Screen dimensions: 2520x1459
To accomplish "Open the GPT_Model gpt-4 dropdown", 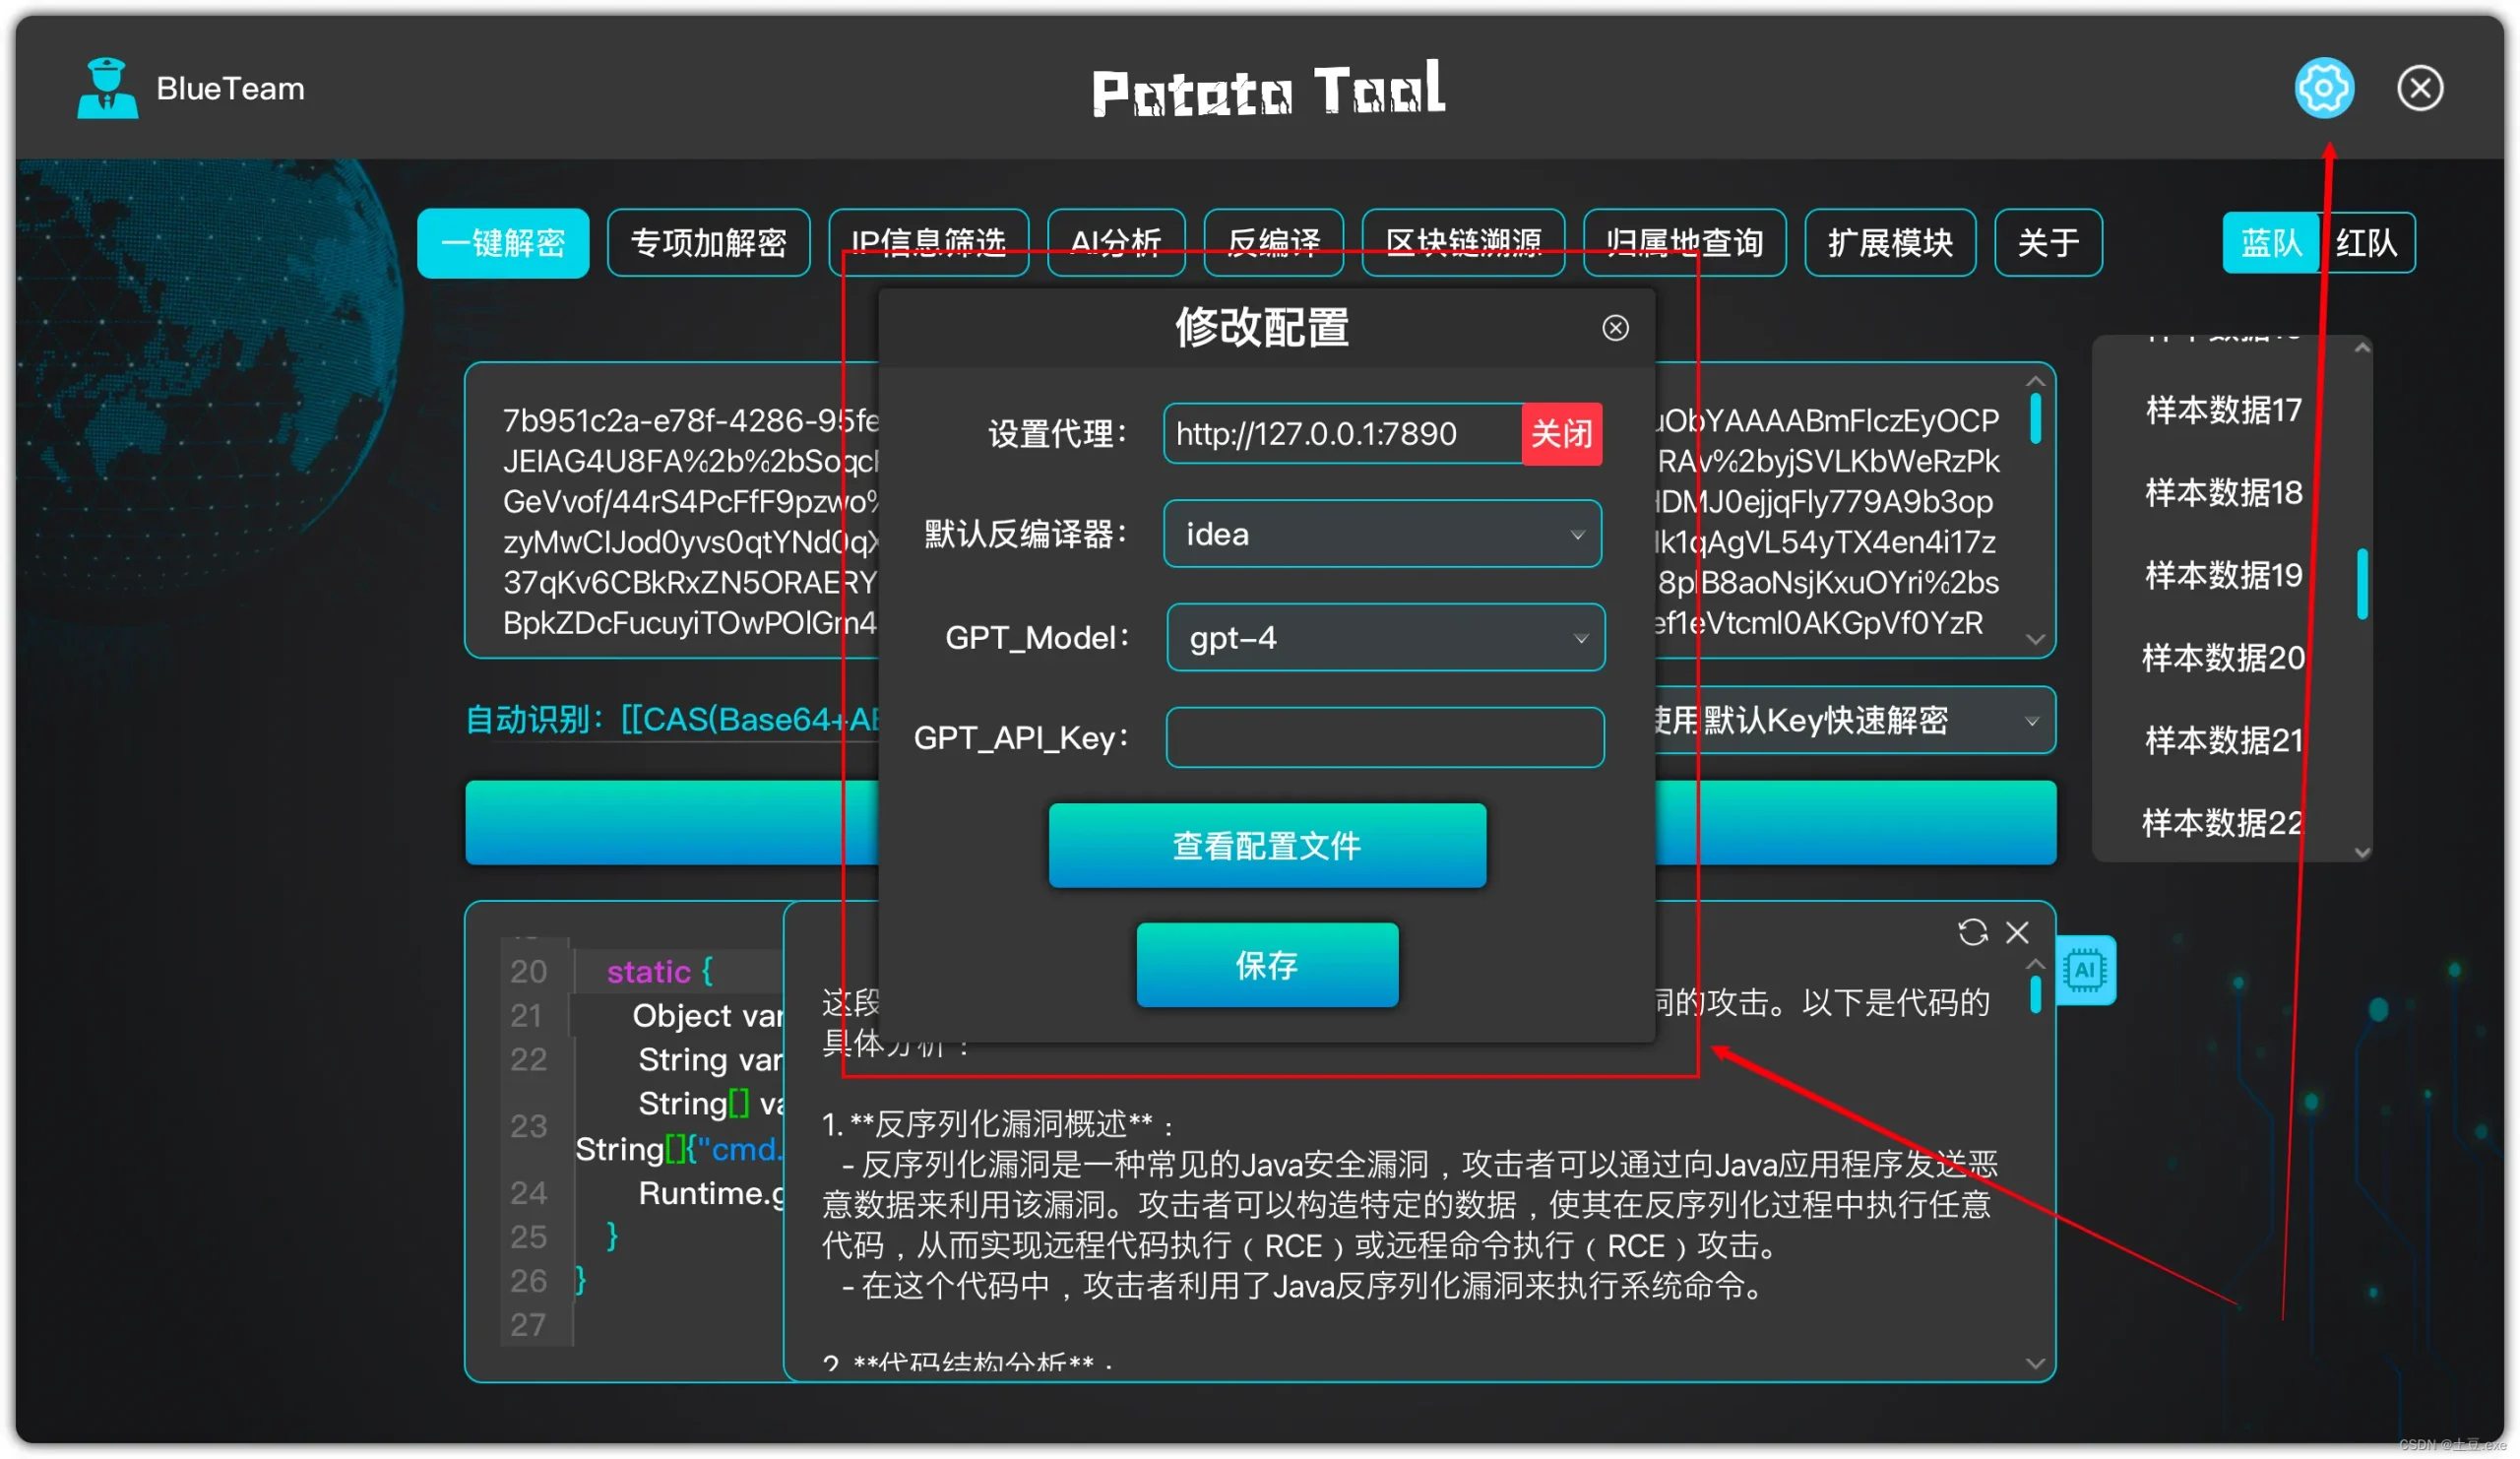I will (x=1385, y=637).
